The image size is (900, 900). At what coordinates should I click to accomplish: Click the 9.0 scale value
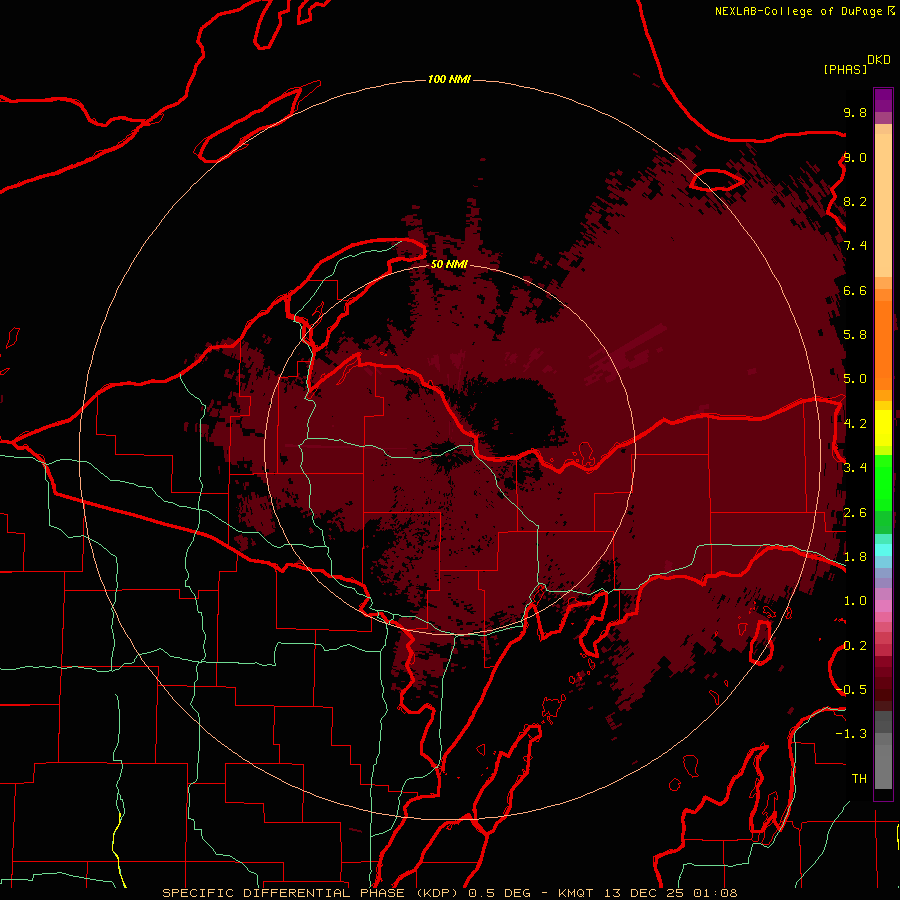coord(855,157)
